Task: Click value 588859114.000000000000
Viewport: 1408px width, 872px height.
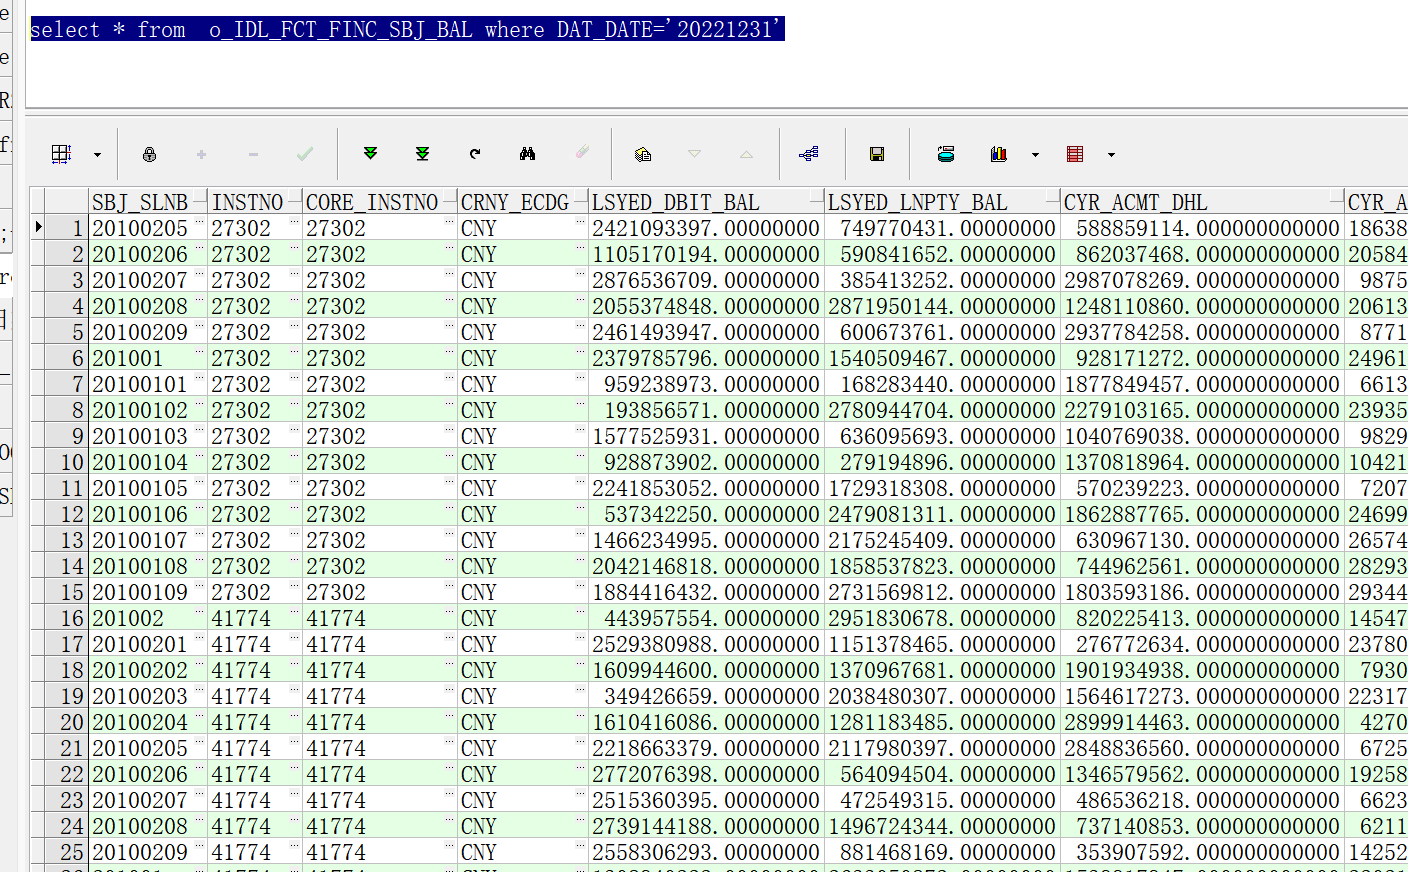Action: [x=1202, y=228]
